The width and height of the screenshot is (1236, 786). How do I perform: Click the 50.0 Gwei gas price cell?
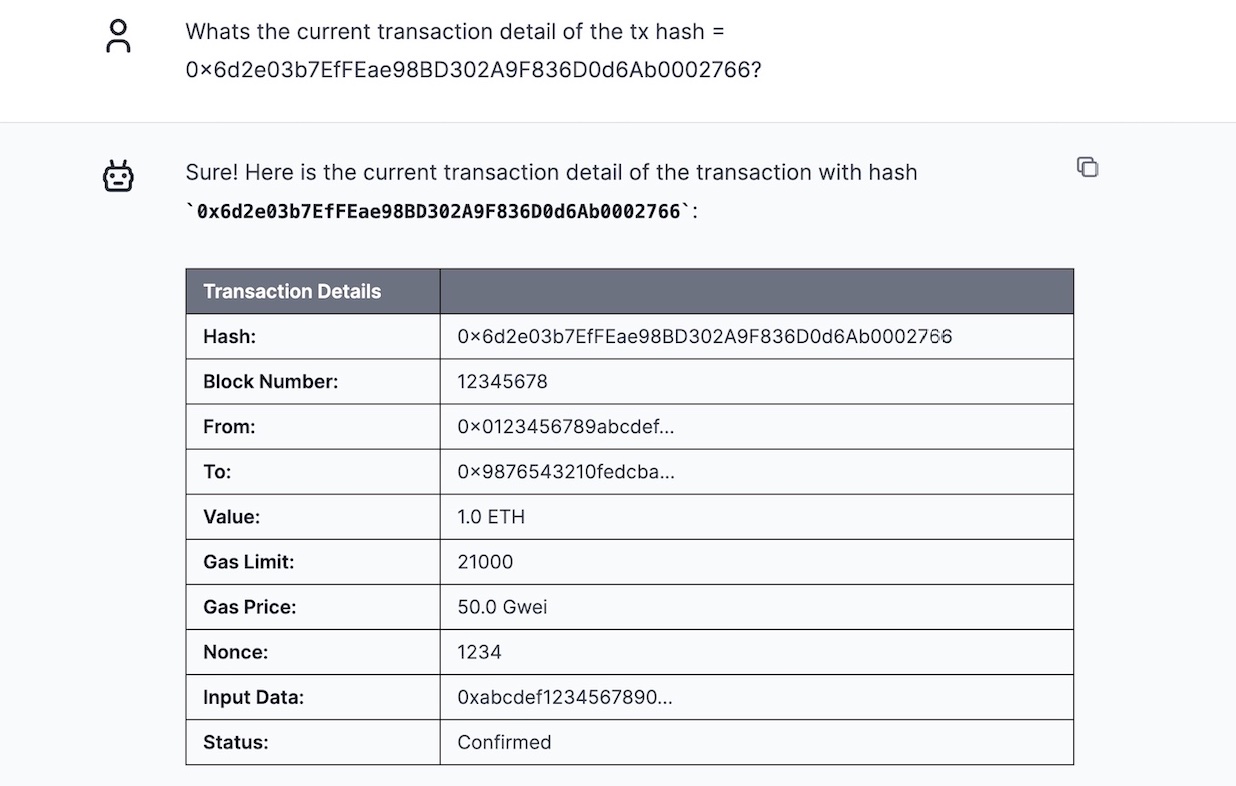[x=502, y=607]
